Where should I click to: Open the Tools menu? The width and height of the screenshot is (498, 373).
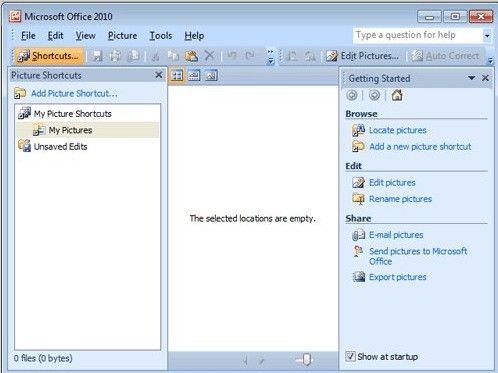tap(161, 36)
